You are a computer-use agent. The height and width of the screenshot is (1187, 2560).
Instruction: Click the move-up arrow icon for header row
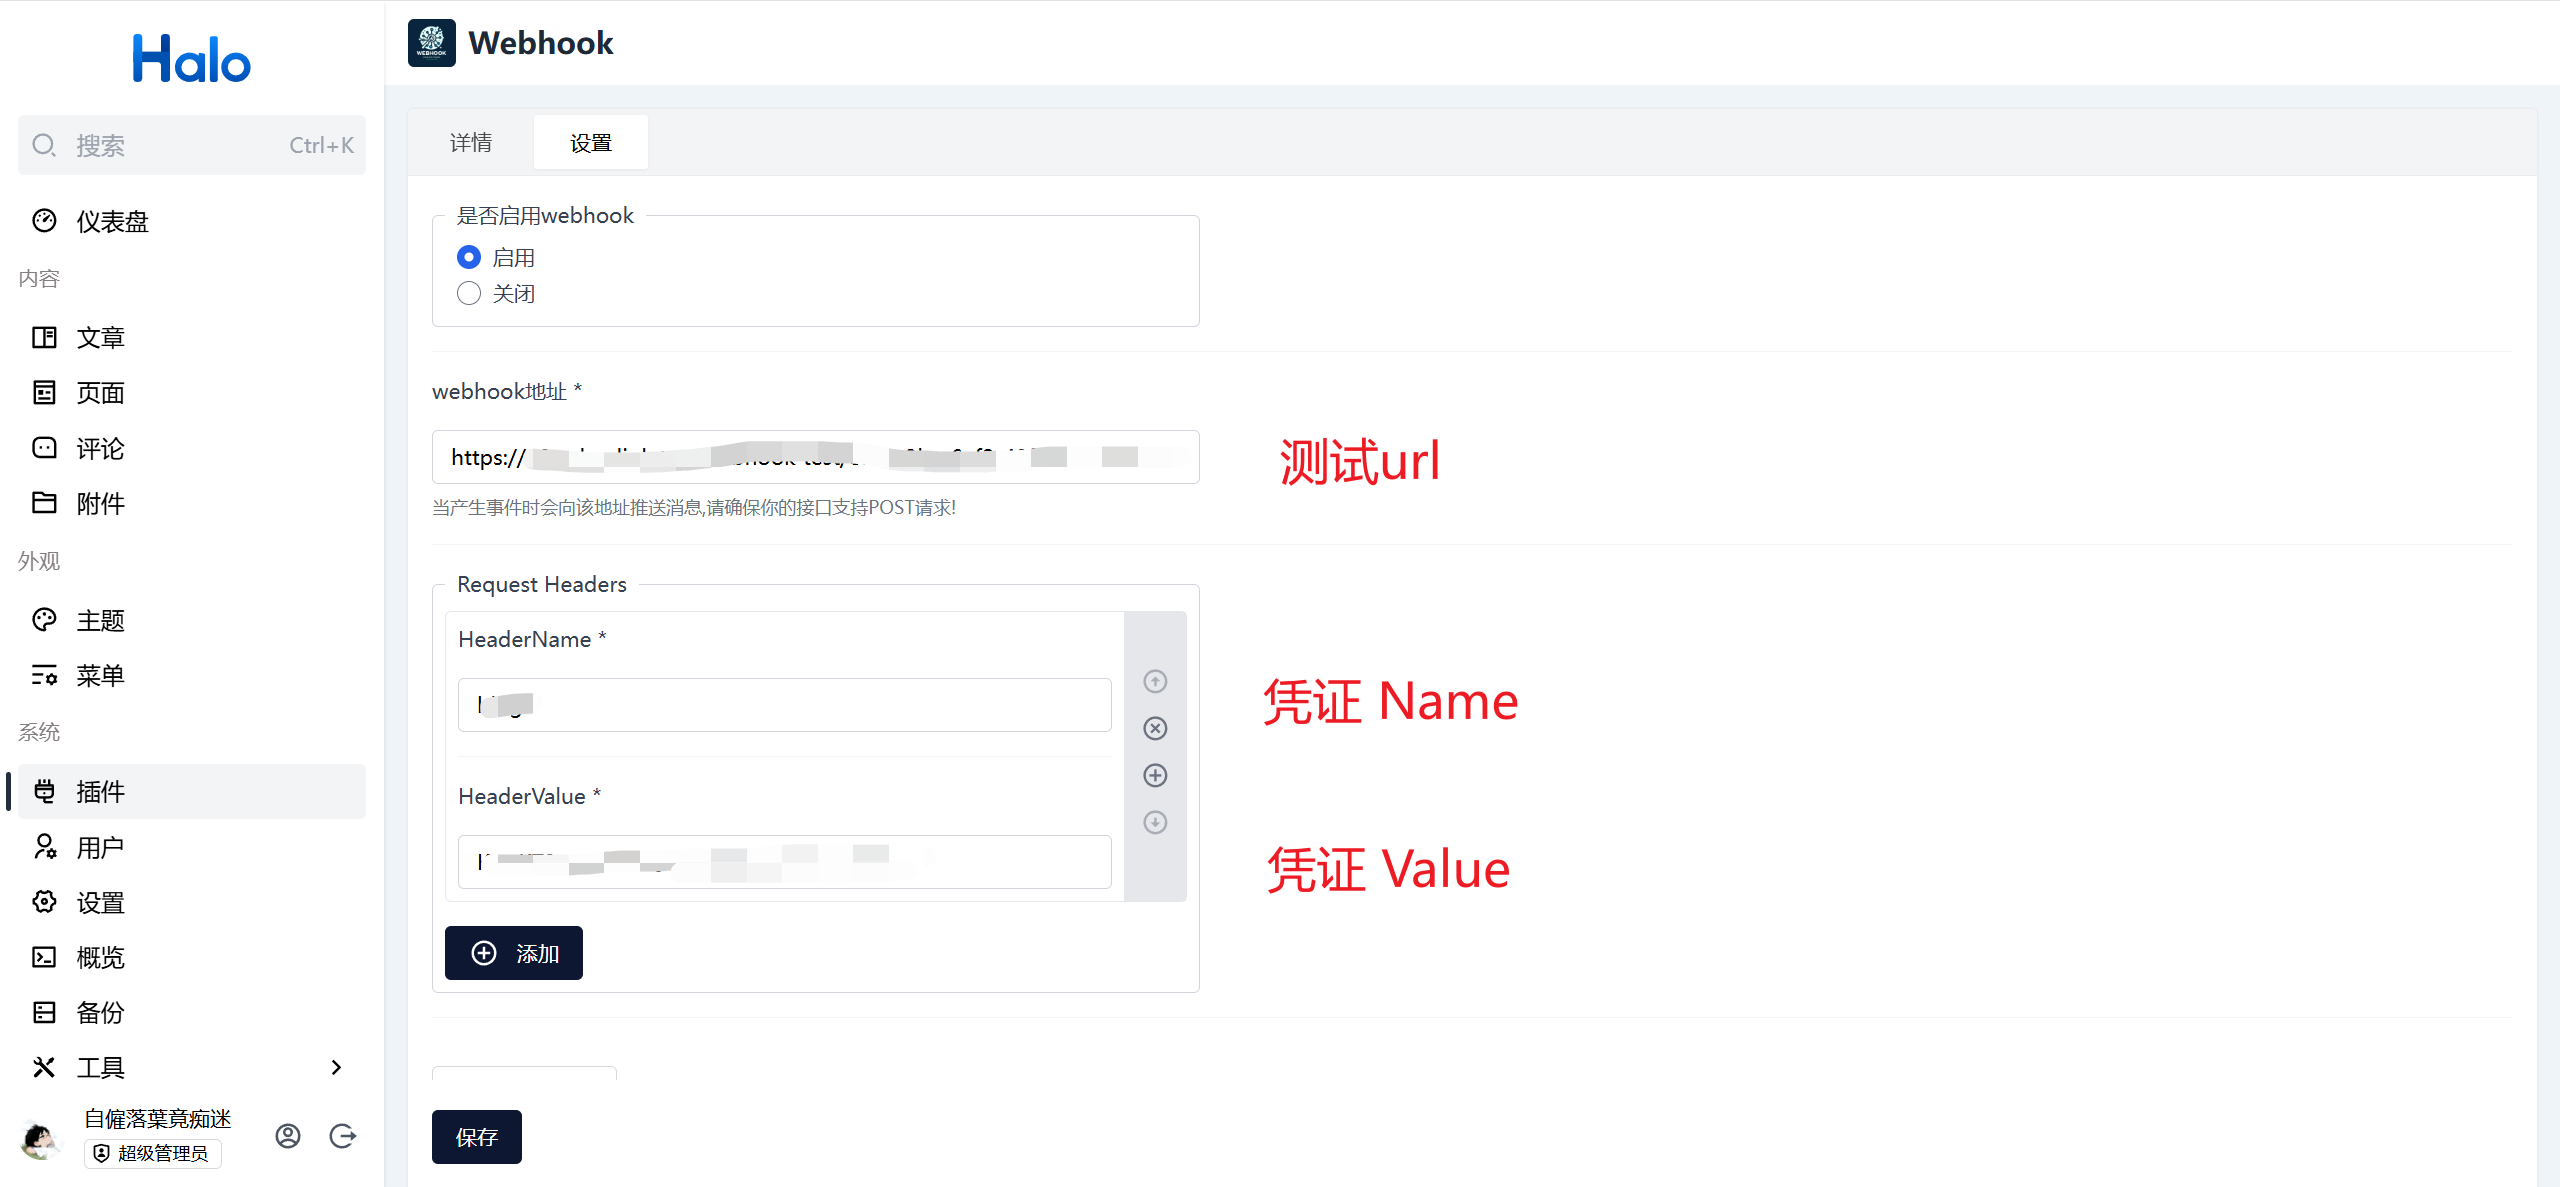tap(1155, 681)
